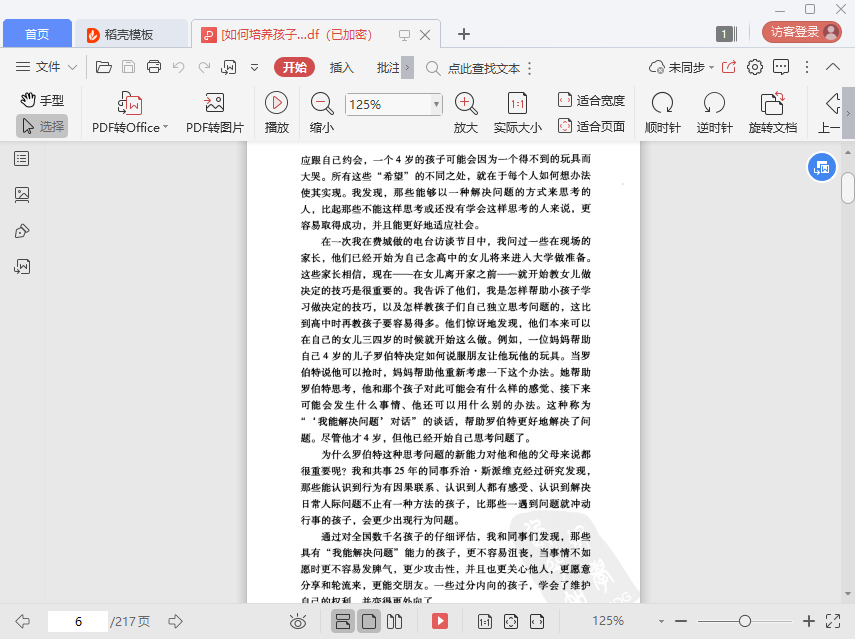Rotate page counterclockwise (逆时针)

click(x=714, y=113)
